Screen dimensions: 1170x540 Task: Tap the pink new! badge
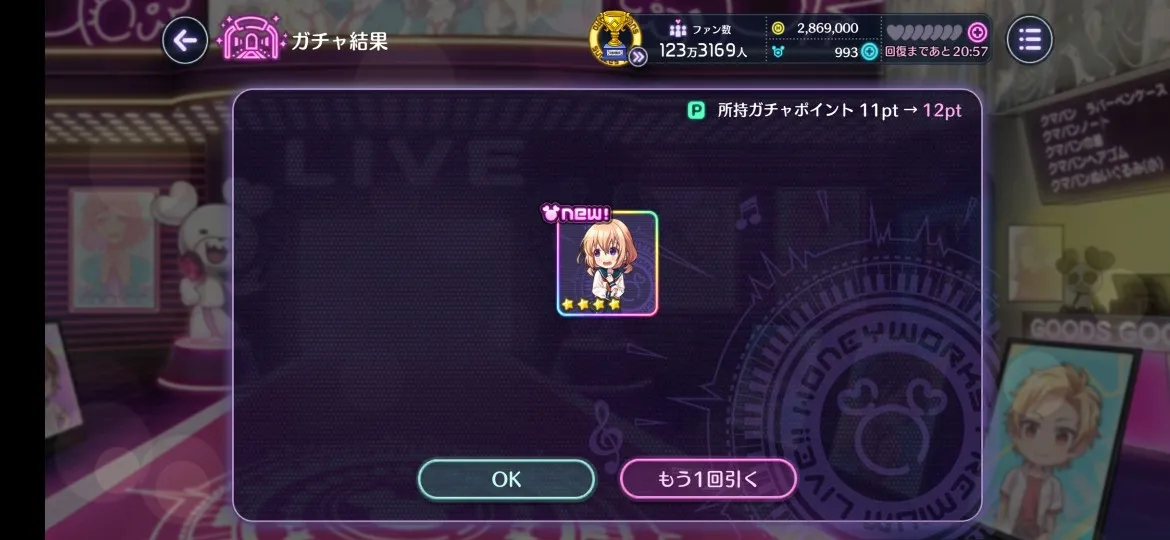point(575,214)
